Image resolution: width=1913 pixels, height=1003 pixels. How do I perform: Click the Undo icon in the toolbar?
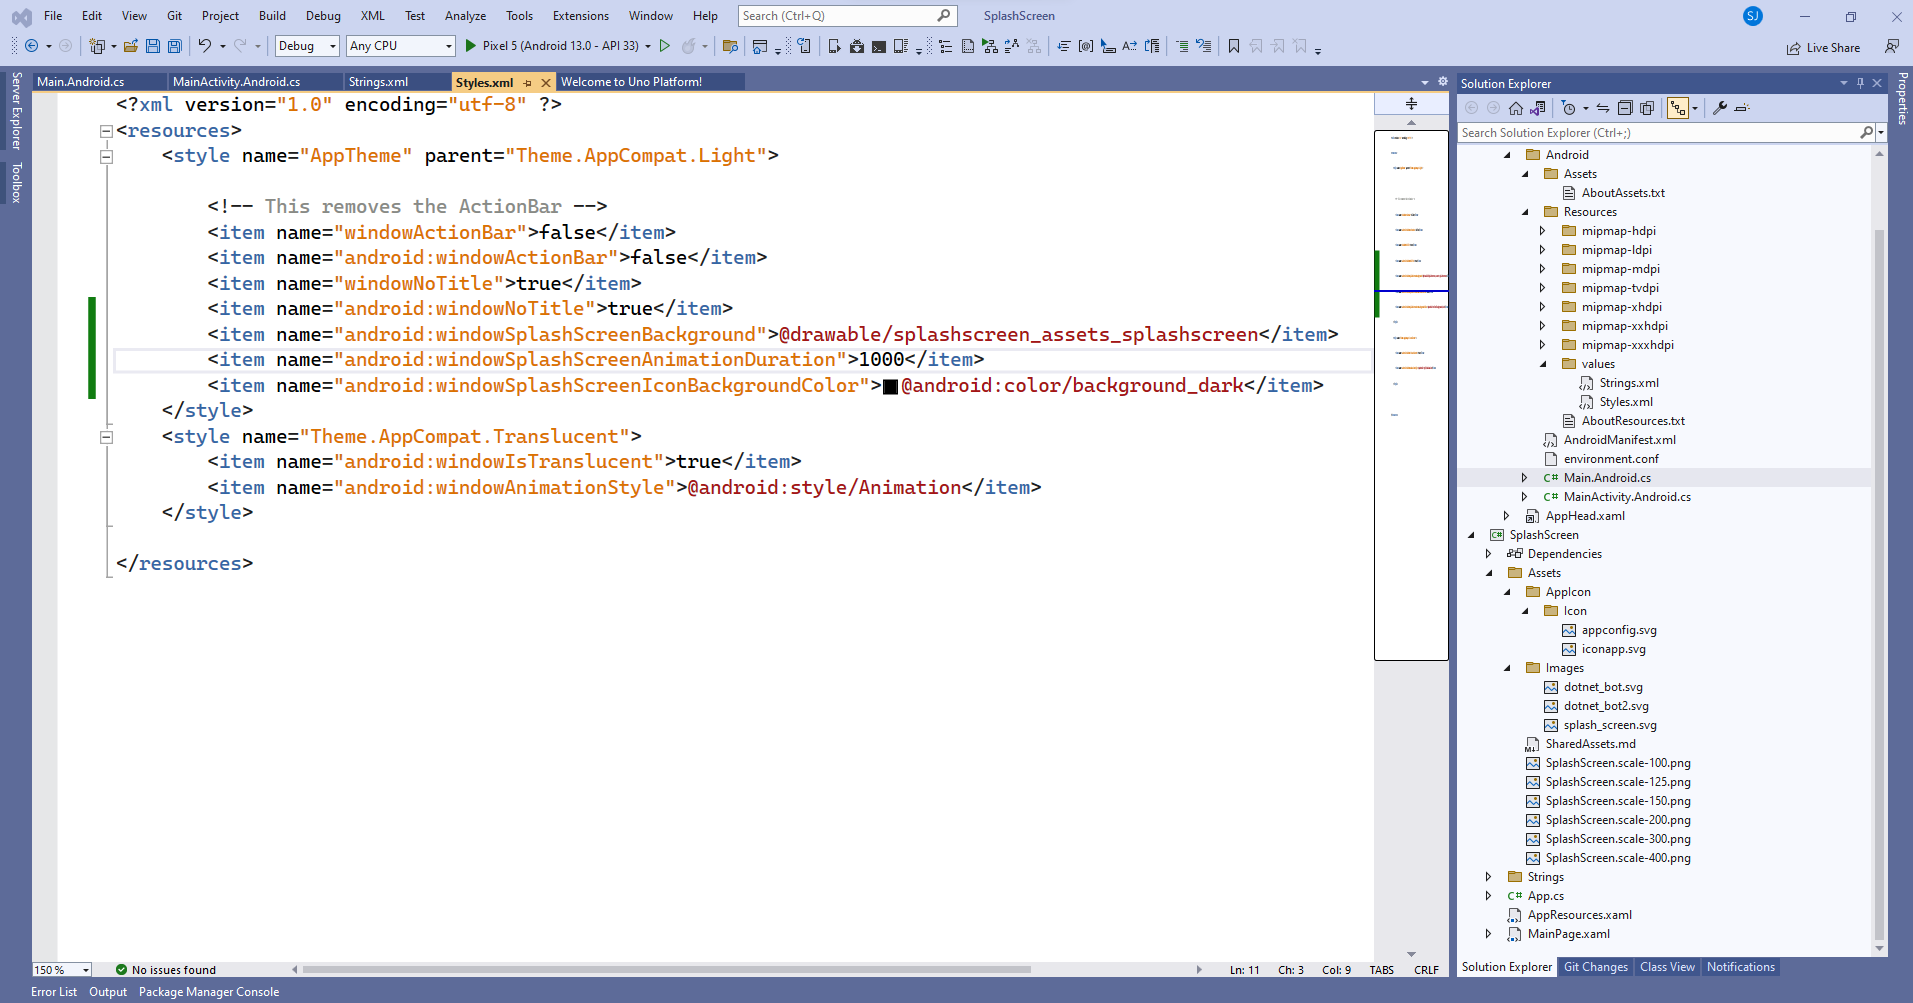(x=205, y=46)
